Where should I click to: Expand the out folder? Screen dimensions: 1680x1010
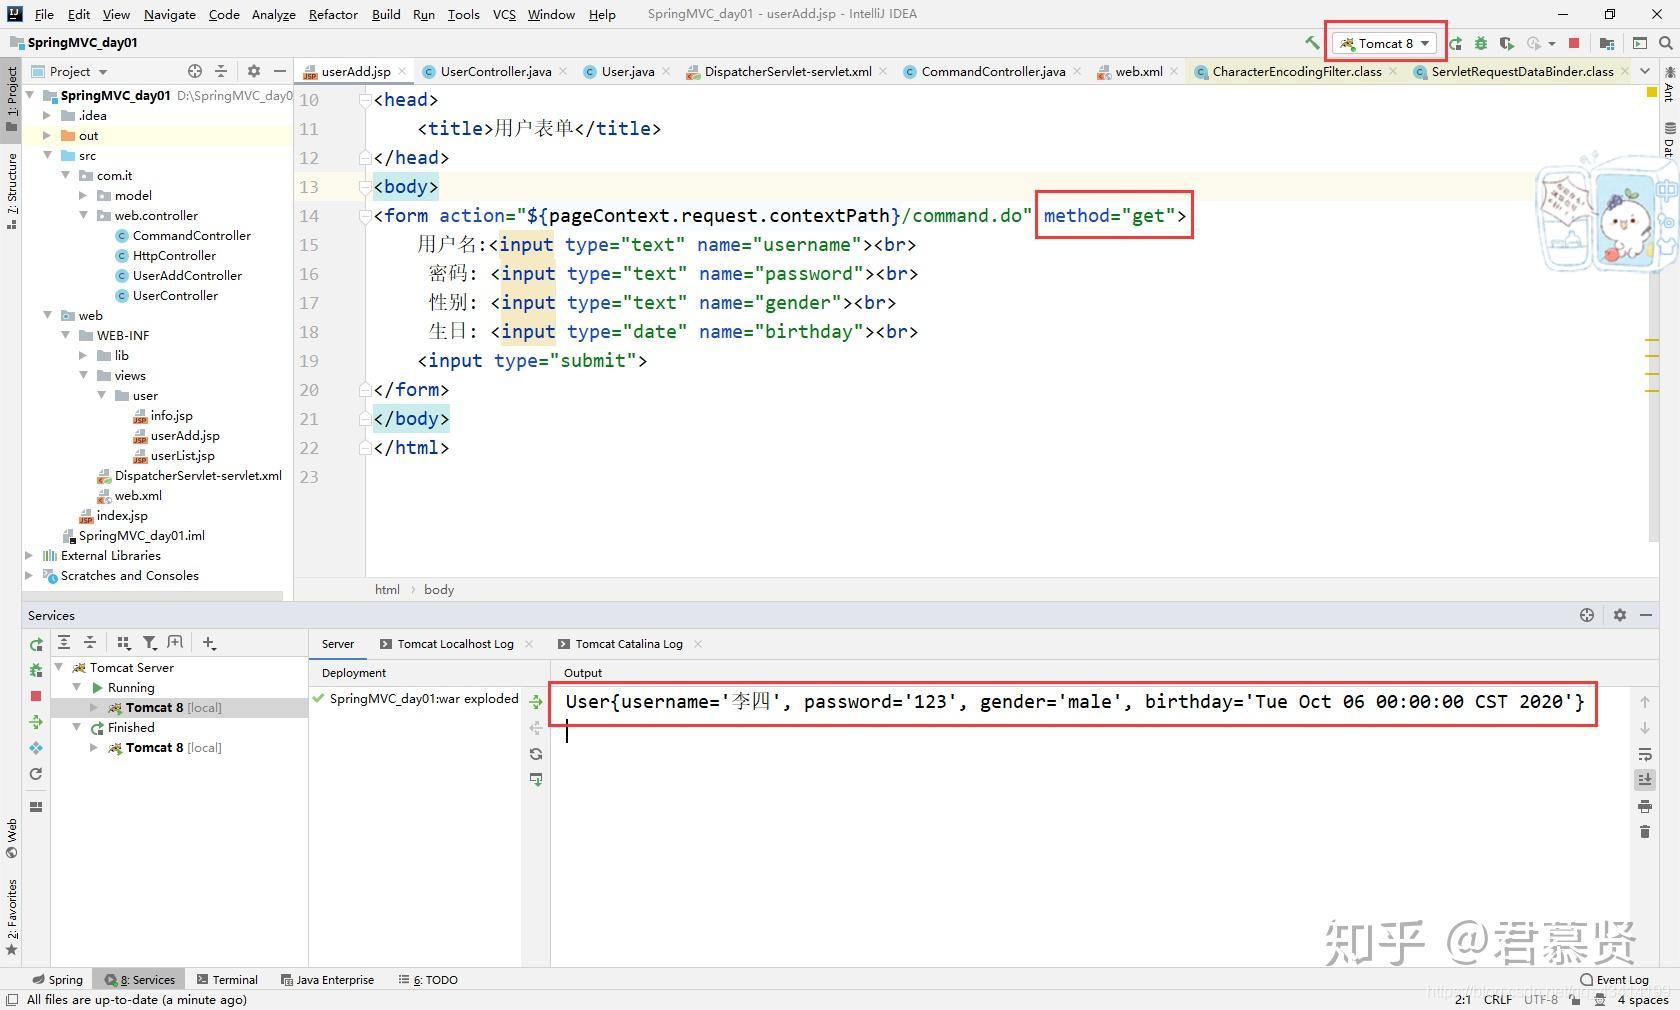point(46,136)
